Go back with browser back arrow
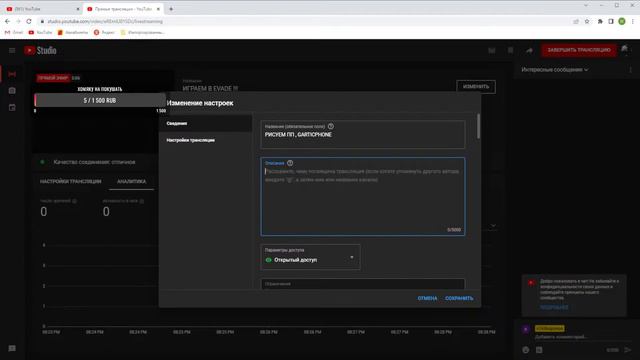This screenshot has width=640, height=360. tap(8, 21)
